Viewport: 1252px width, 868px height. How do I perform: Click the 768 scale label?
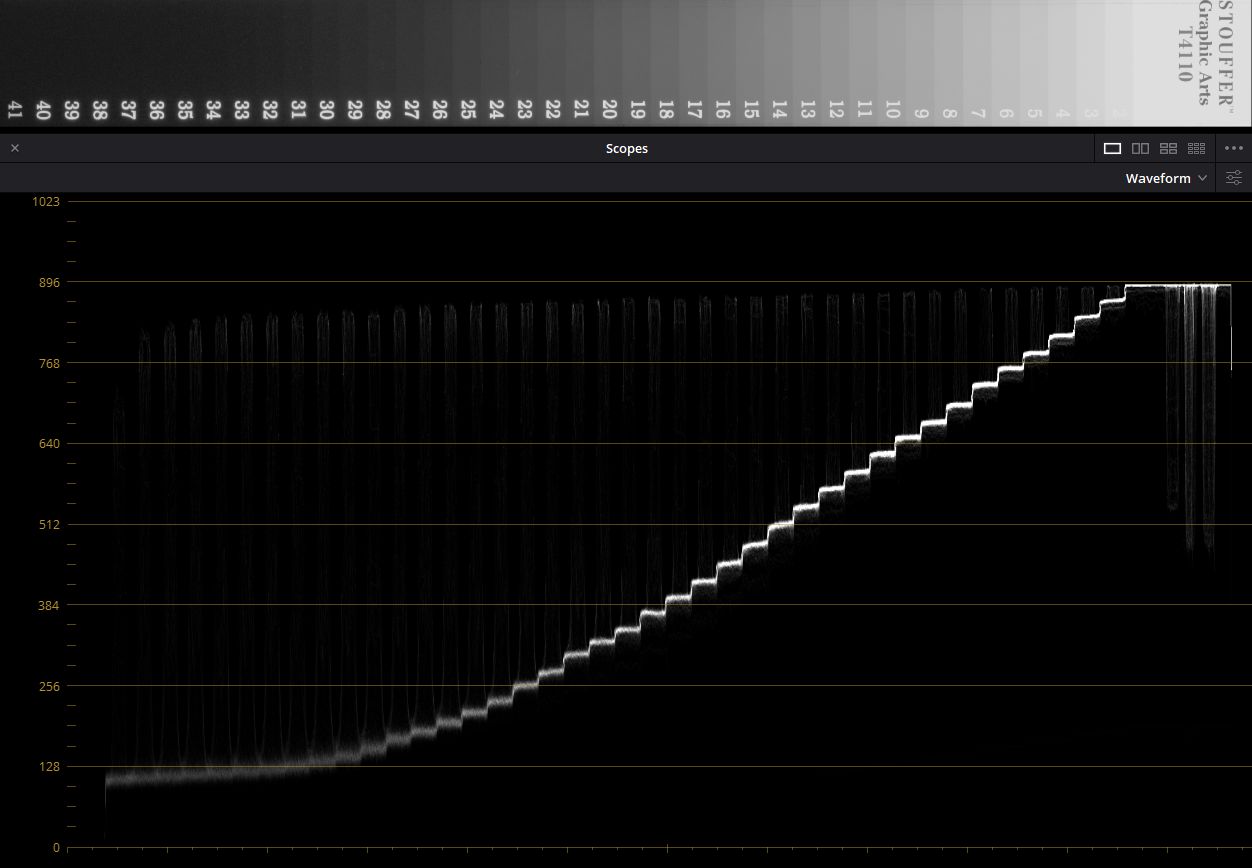[x=49, y=363]
